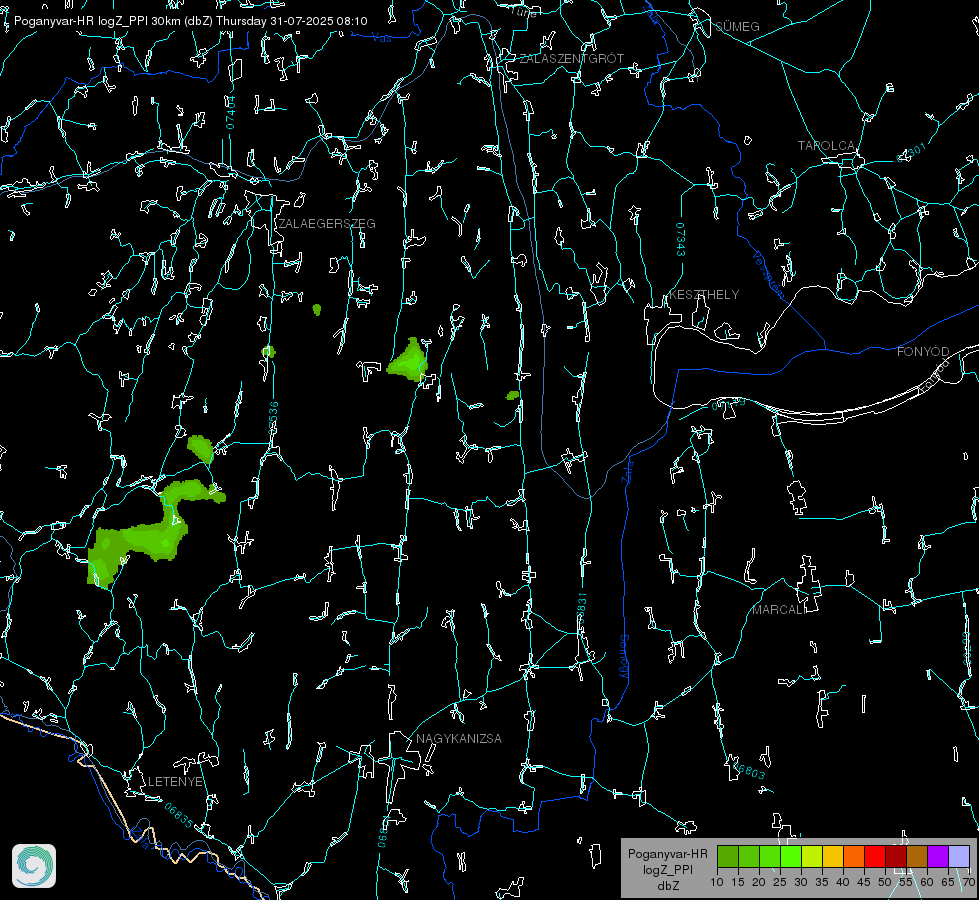Viewport: 979px width, 900px height.
Task: Click the Zala river label
Action: (x=627, y=470)
